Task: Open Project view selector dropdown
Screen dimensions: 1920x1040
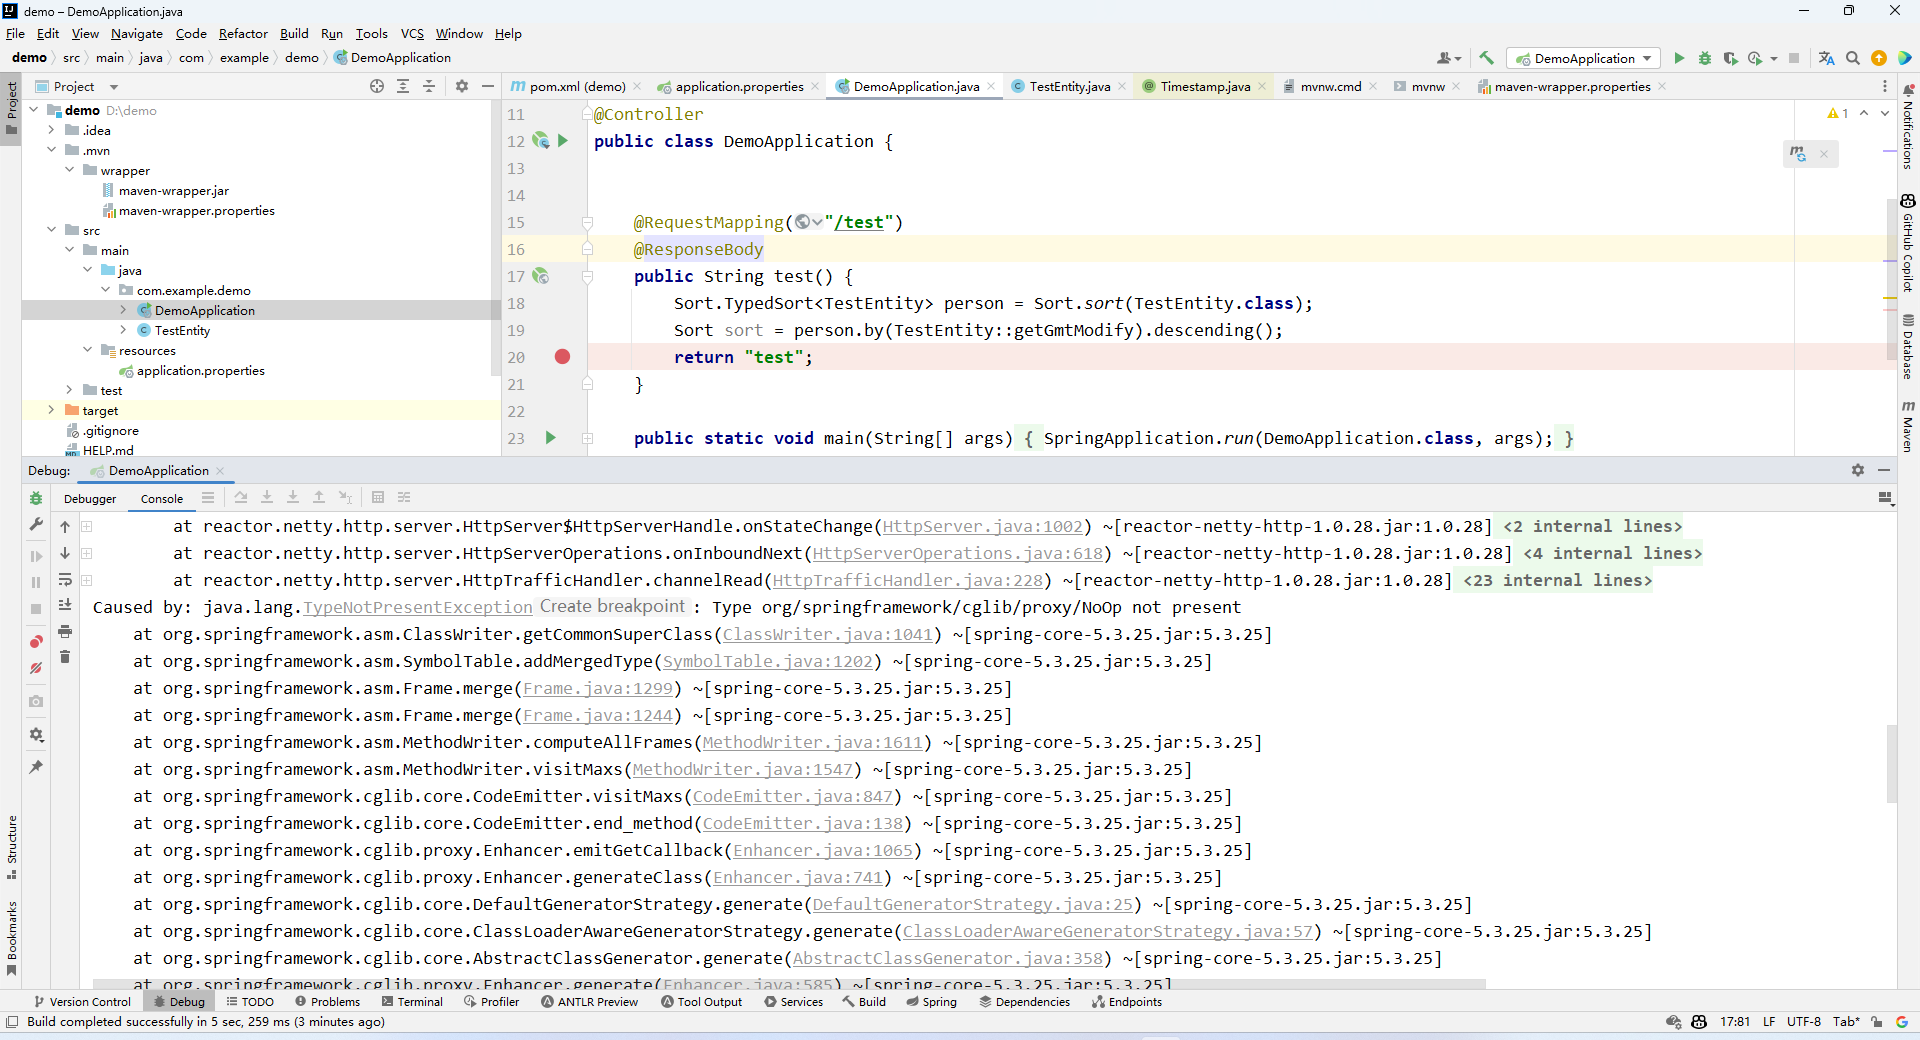Action: click(x=114, y=87)
